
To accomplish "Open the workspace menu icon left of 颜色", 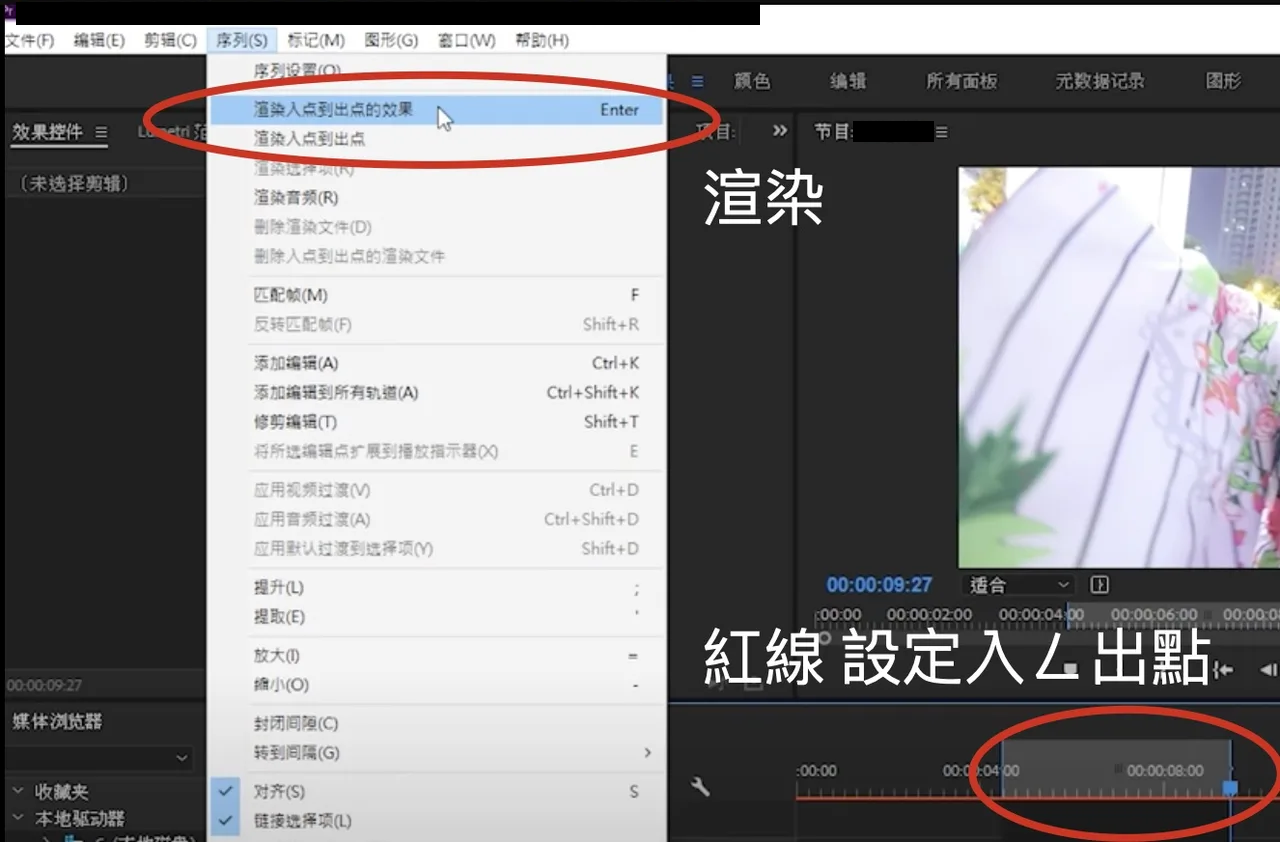I will [697, 81].
